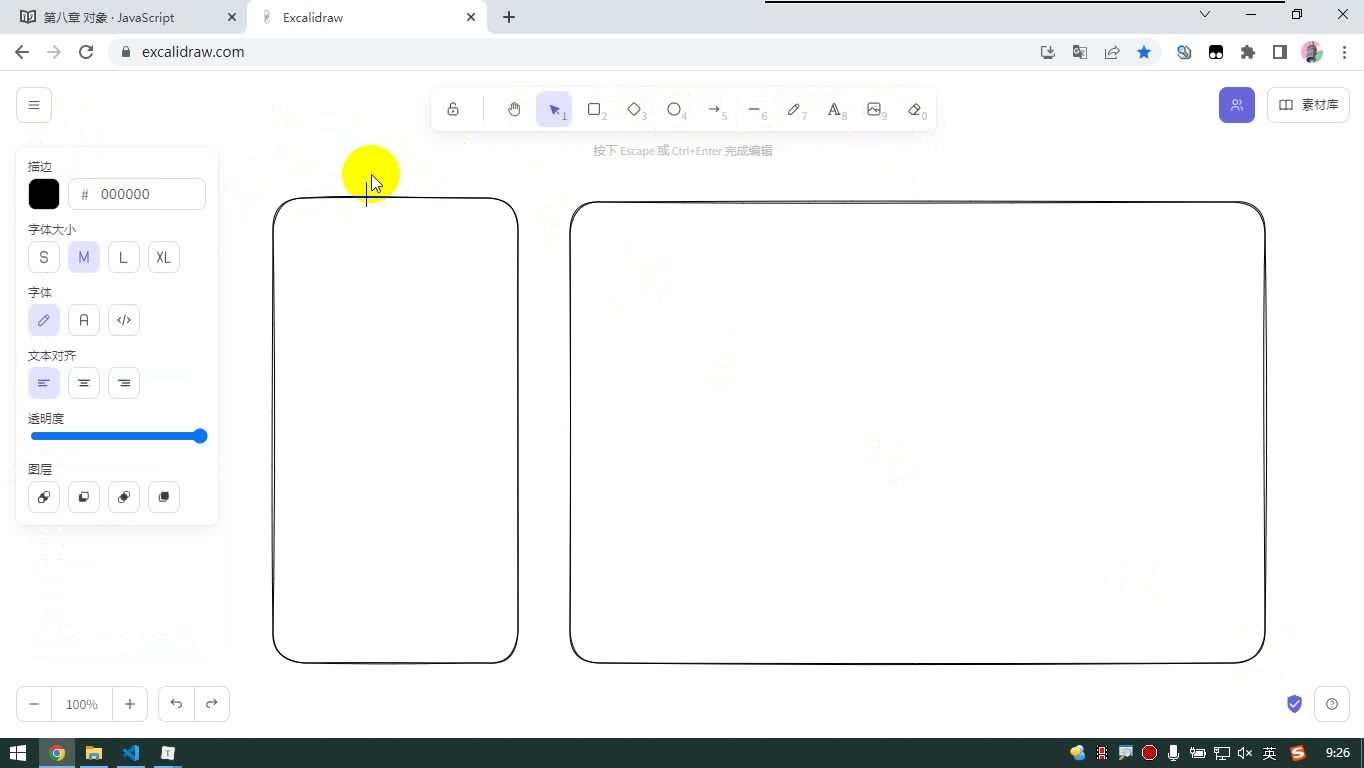The image size is (1364, 768).
Task: Select the Rectangle tool
Action: (x=594, y=109)
